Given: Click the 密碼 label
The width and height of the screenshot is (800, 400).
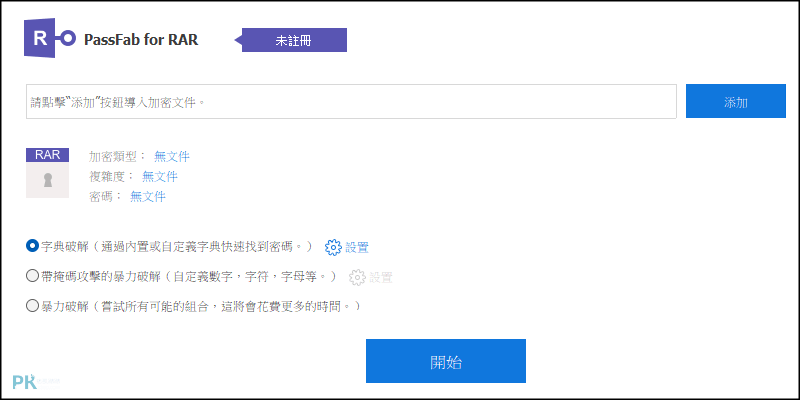Looking at the screenshot, I should [x=105, y=196].
